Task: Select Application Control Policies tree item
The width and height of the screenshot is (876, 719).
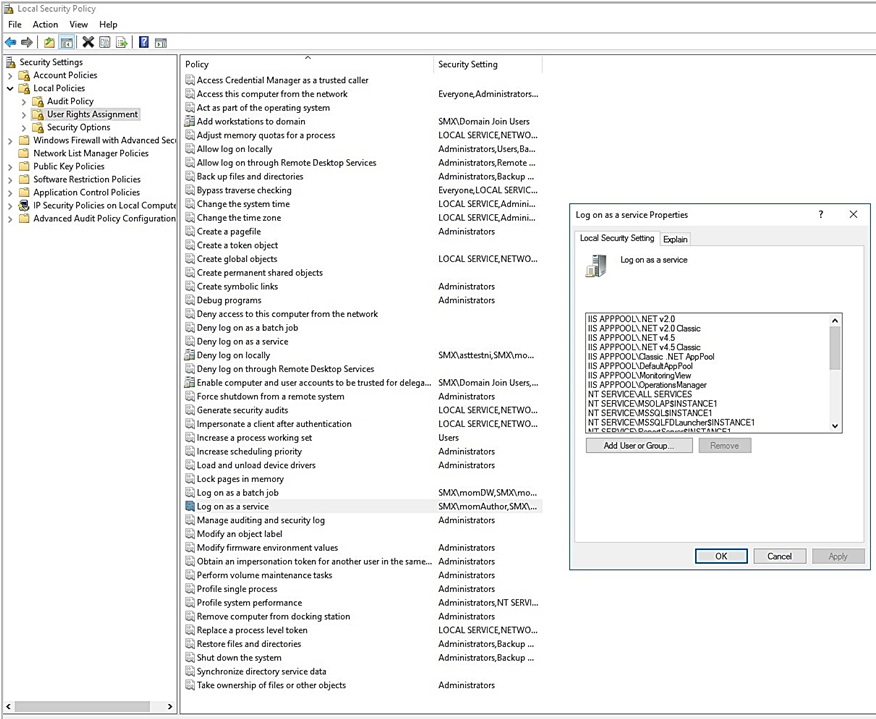Action: [x=87, y=192]
